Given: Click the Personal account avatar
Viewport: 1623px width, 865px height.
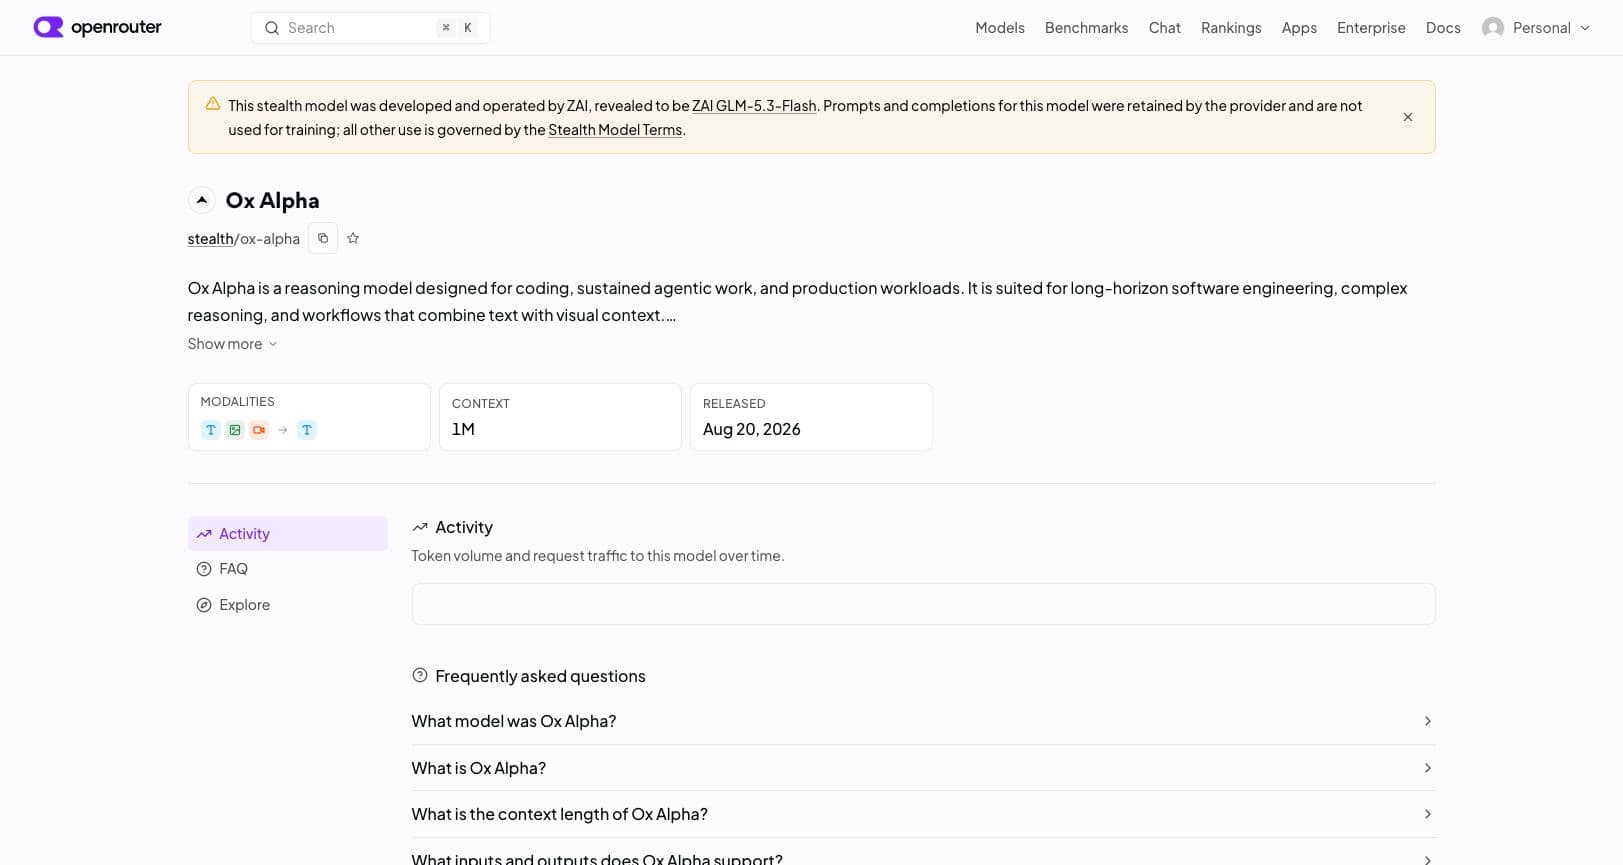Looking at the screenshot, I should click(x=1493, y=28).
